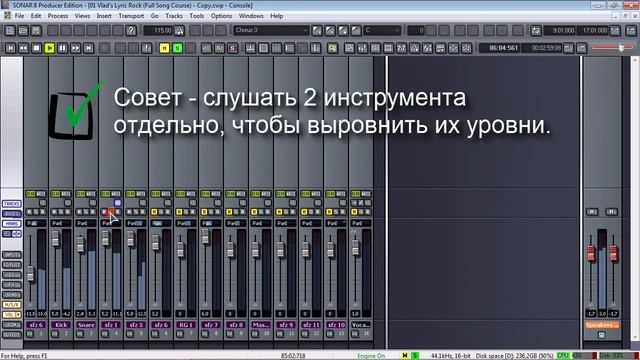Unmute the Mas... channel strip
This screenshot has height=360, width=640.
(254, 212)
